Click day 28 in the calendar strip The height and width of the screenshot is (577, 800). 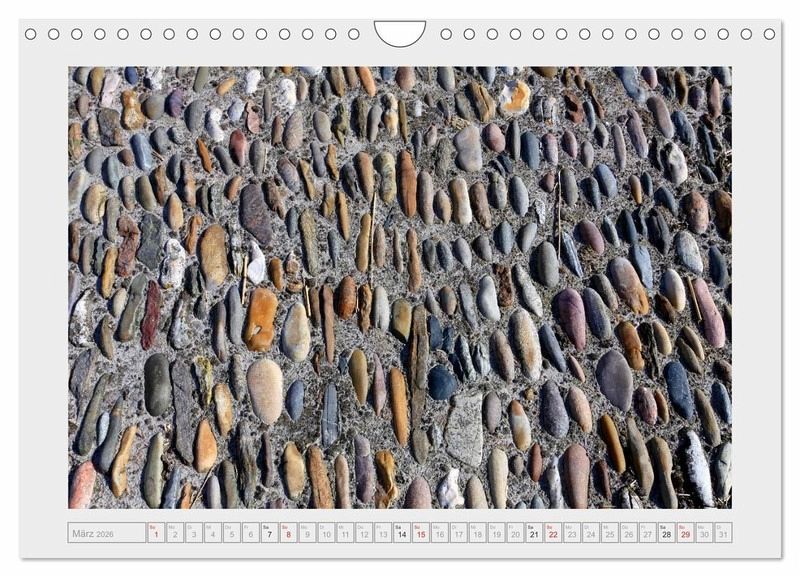click(x=666, y=533)
